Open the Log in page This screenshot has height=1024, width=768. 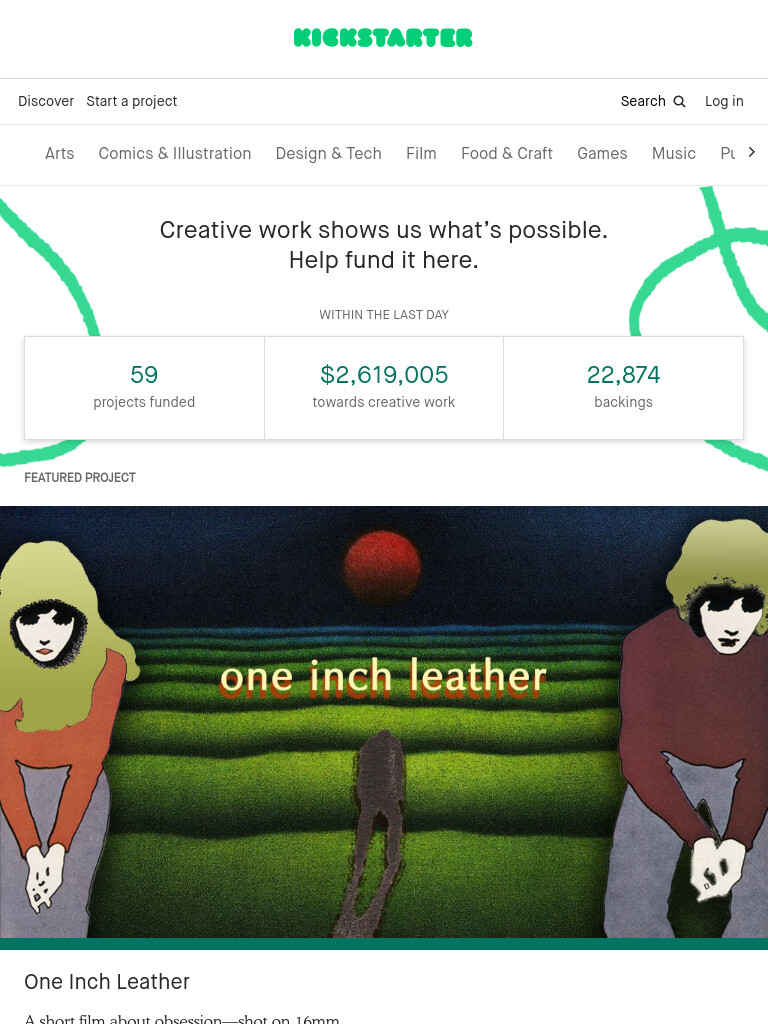(x=724, y=101)
